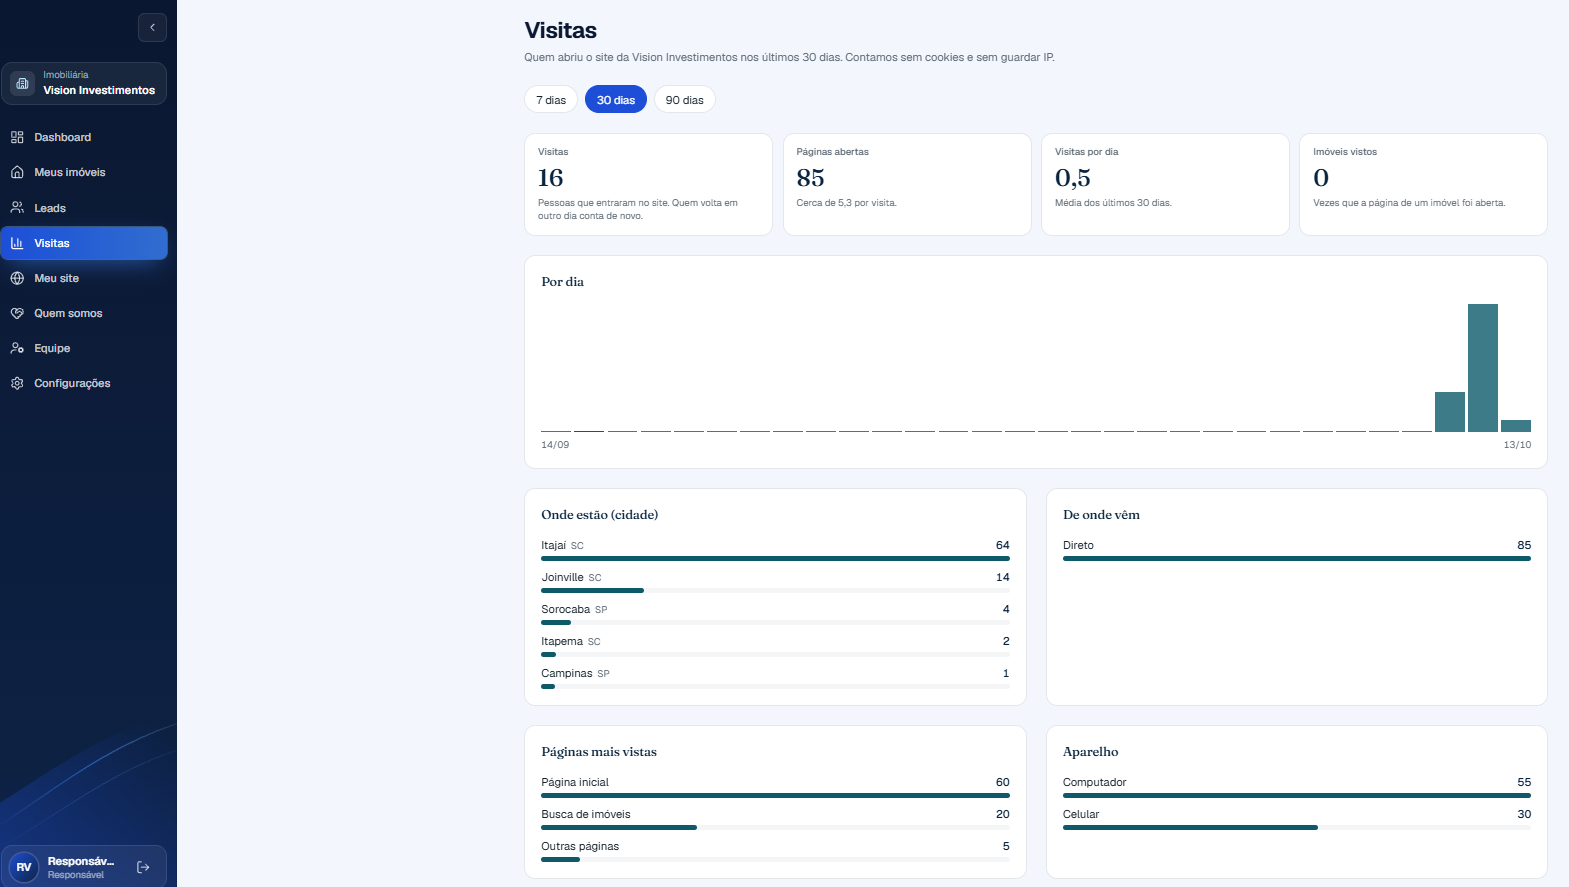Click the Itapema SC city row
1569x887 pixels.
coord(775,647)
